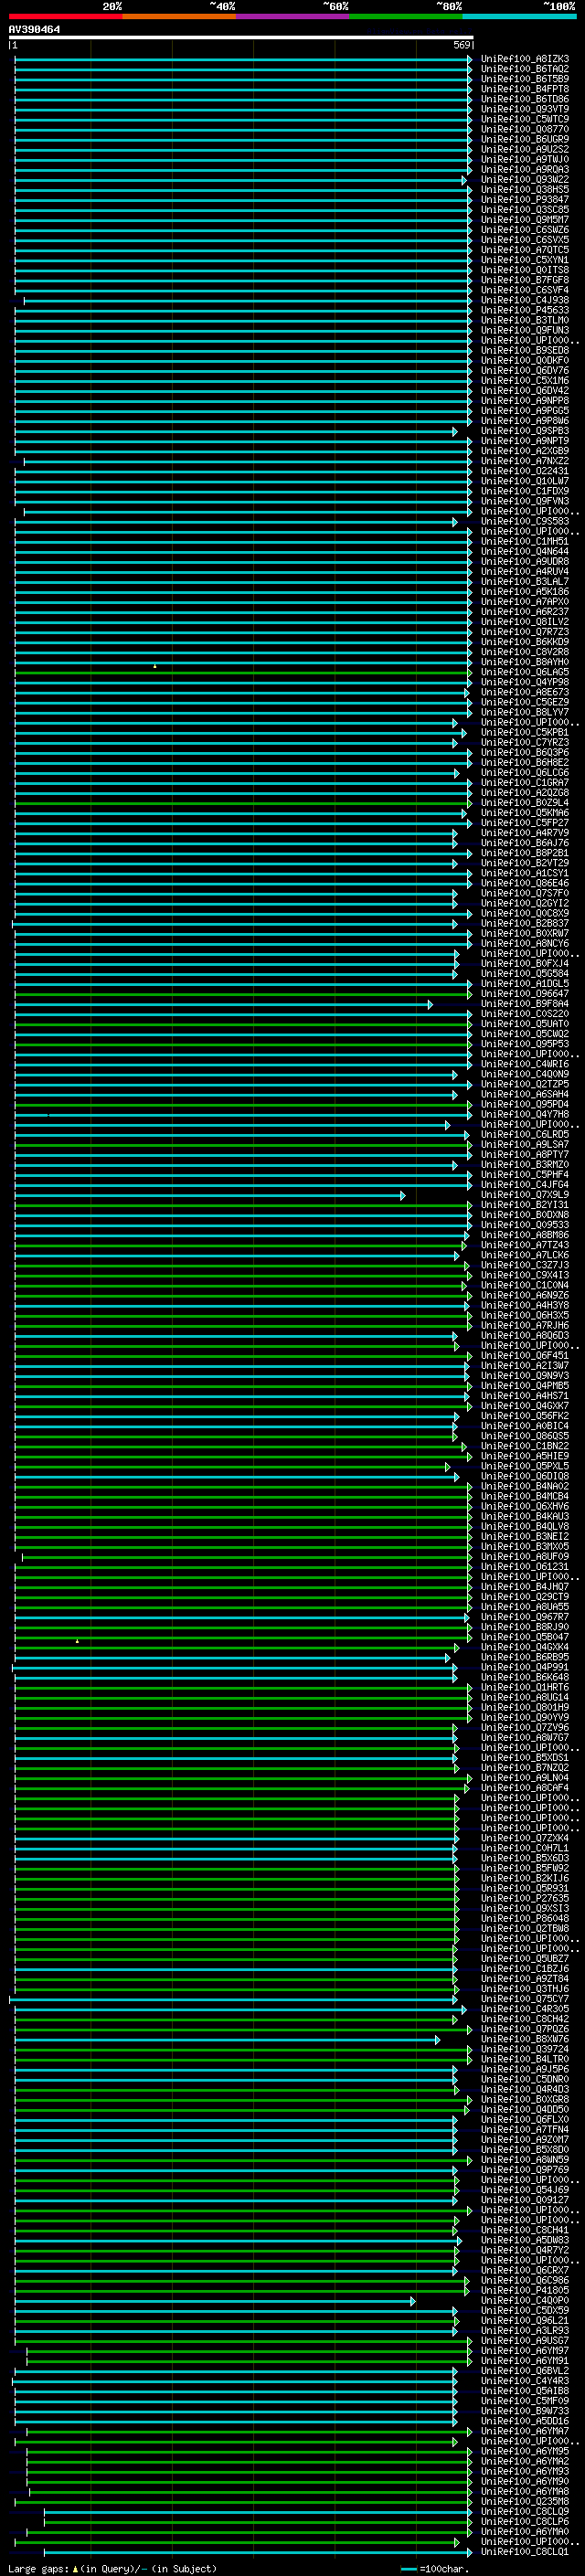This screenshot has width=585, height=2576.
Task: Open hit UniRef100_Q235M8
Action: 525,2502
